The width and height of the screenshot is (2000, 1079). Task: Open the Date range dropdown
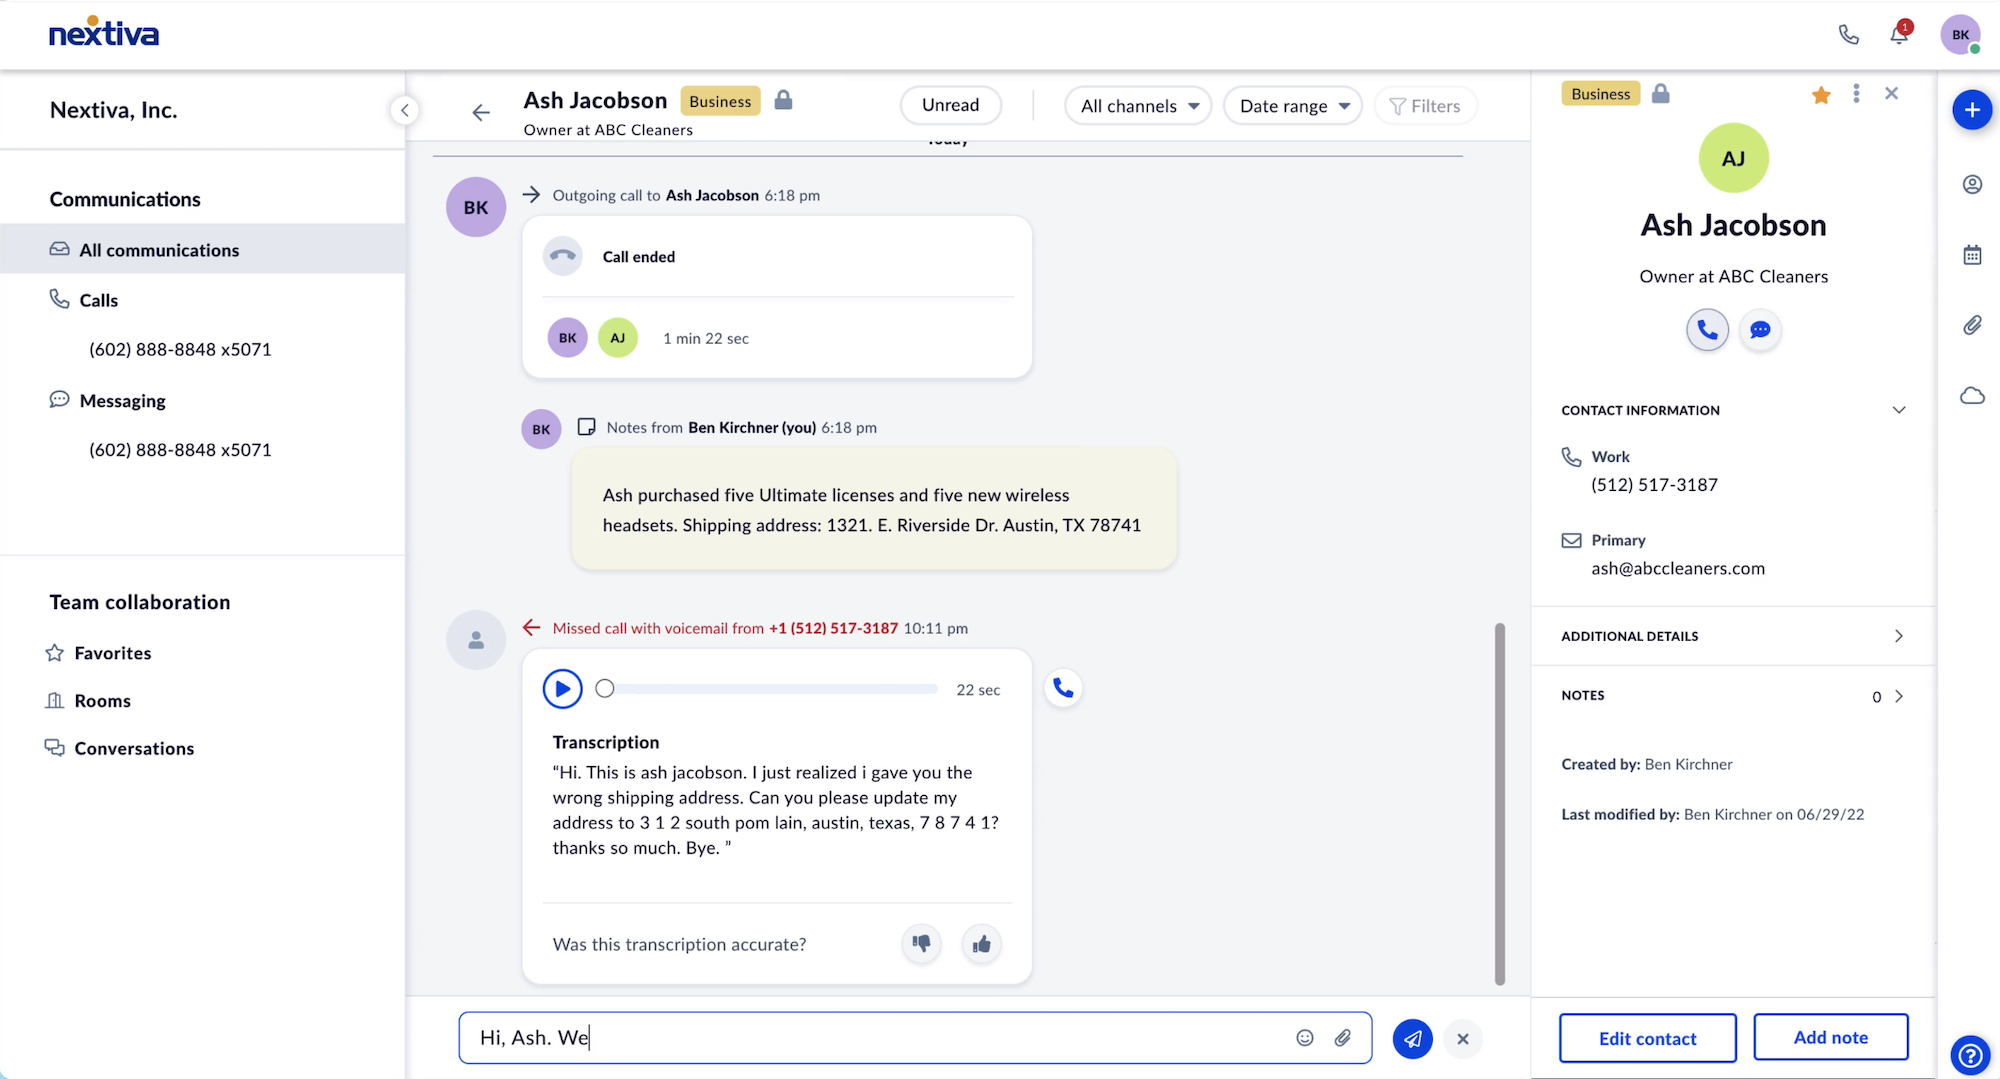[x=1293, y=106]
